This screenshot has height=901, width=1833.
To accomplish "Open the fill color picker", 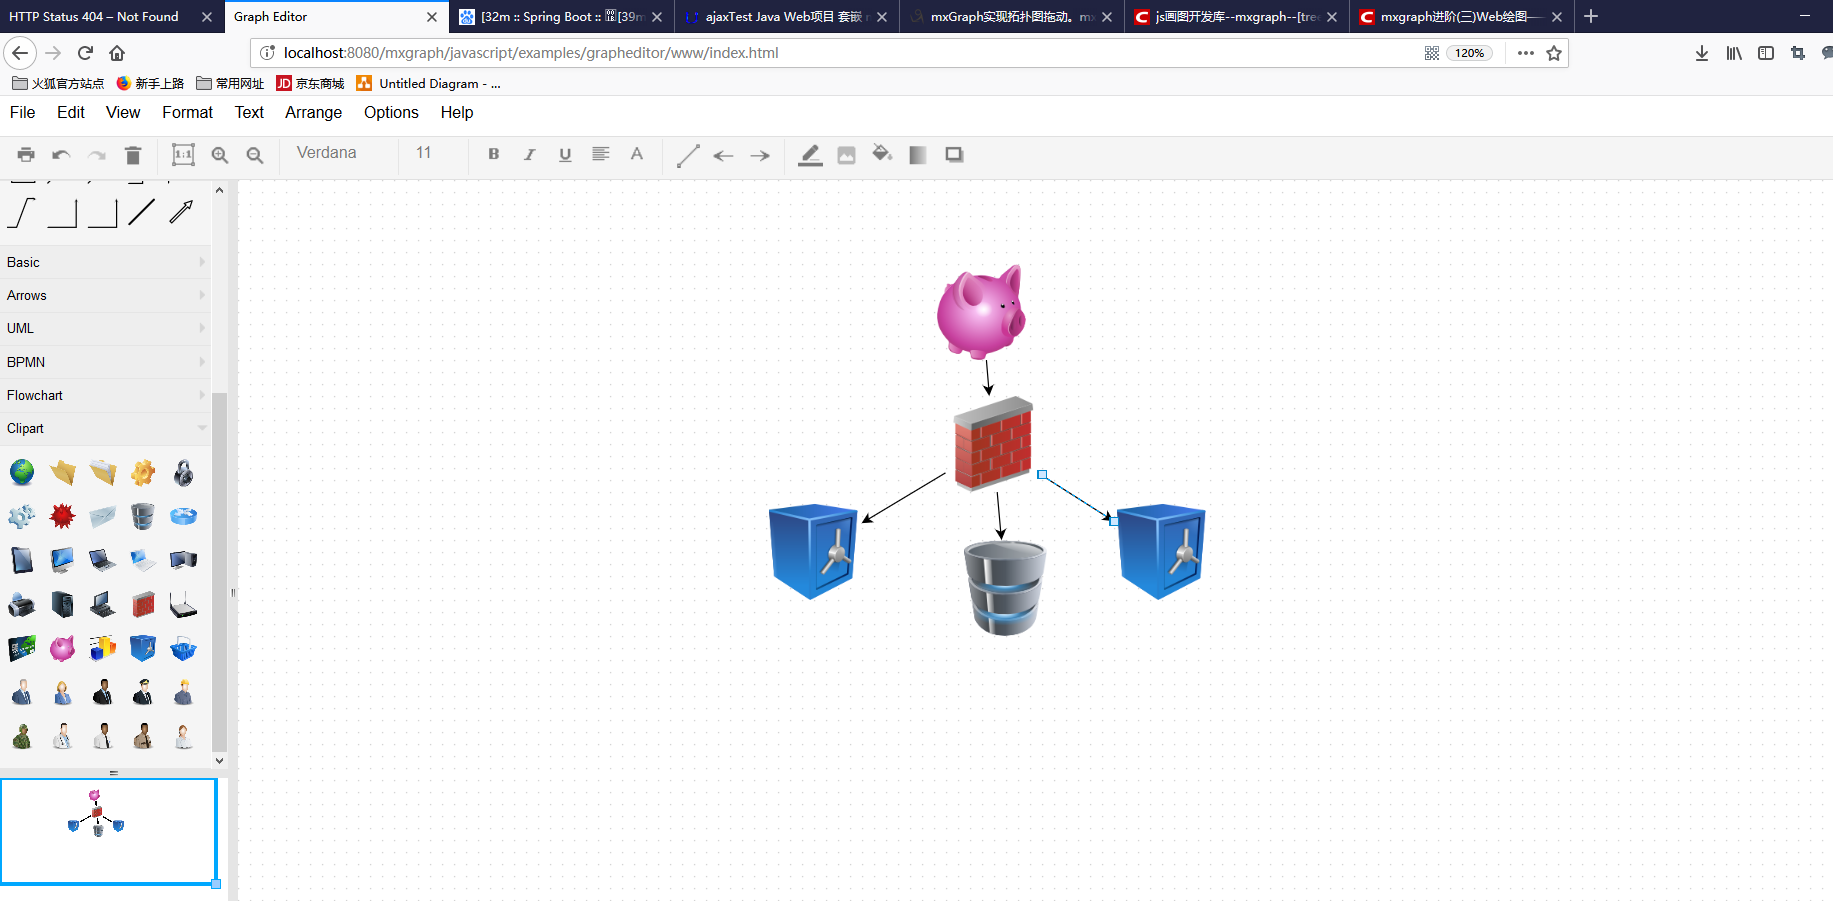I will pos(882,155).
